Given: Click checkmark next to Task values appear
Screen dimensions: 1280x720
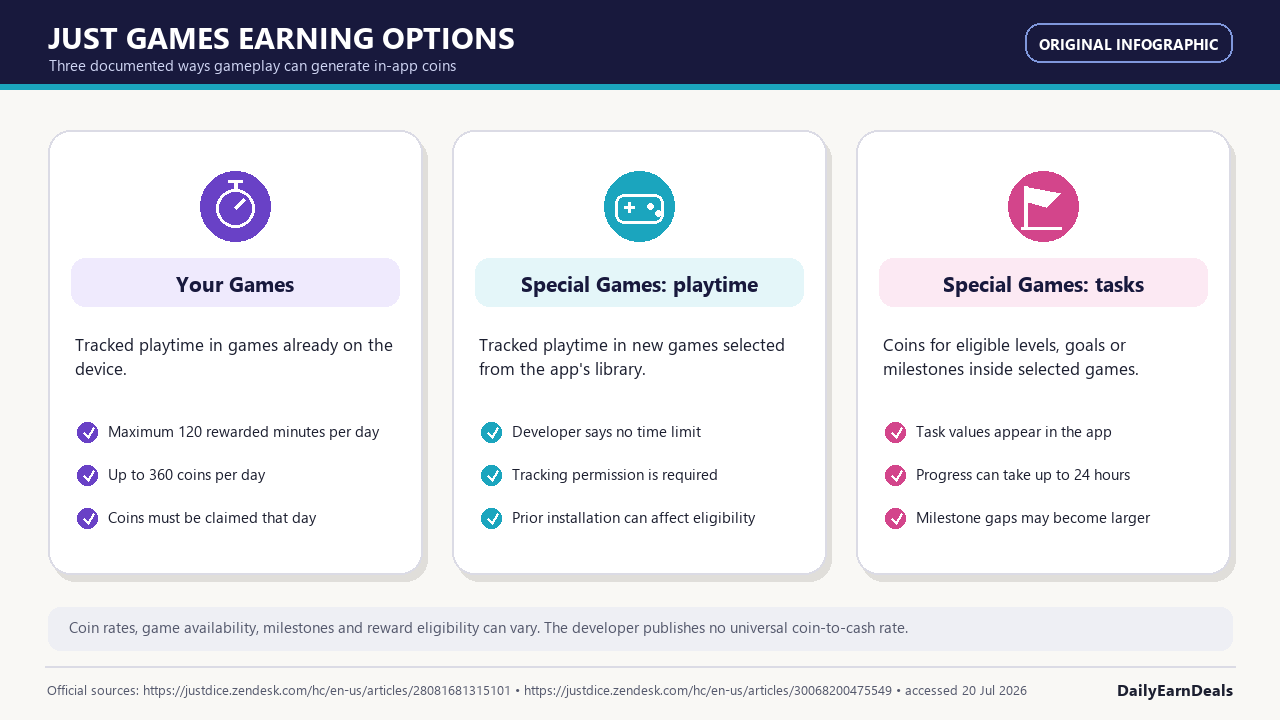Looking at the screenshot, I should pos(895,432).
